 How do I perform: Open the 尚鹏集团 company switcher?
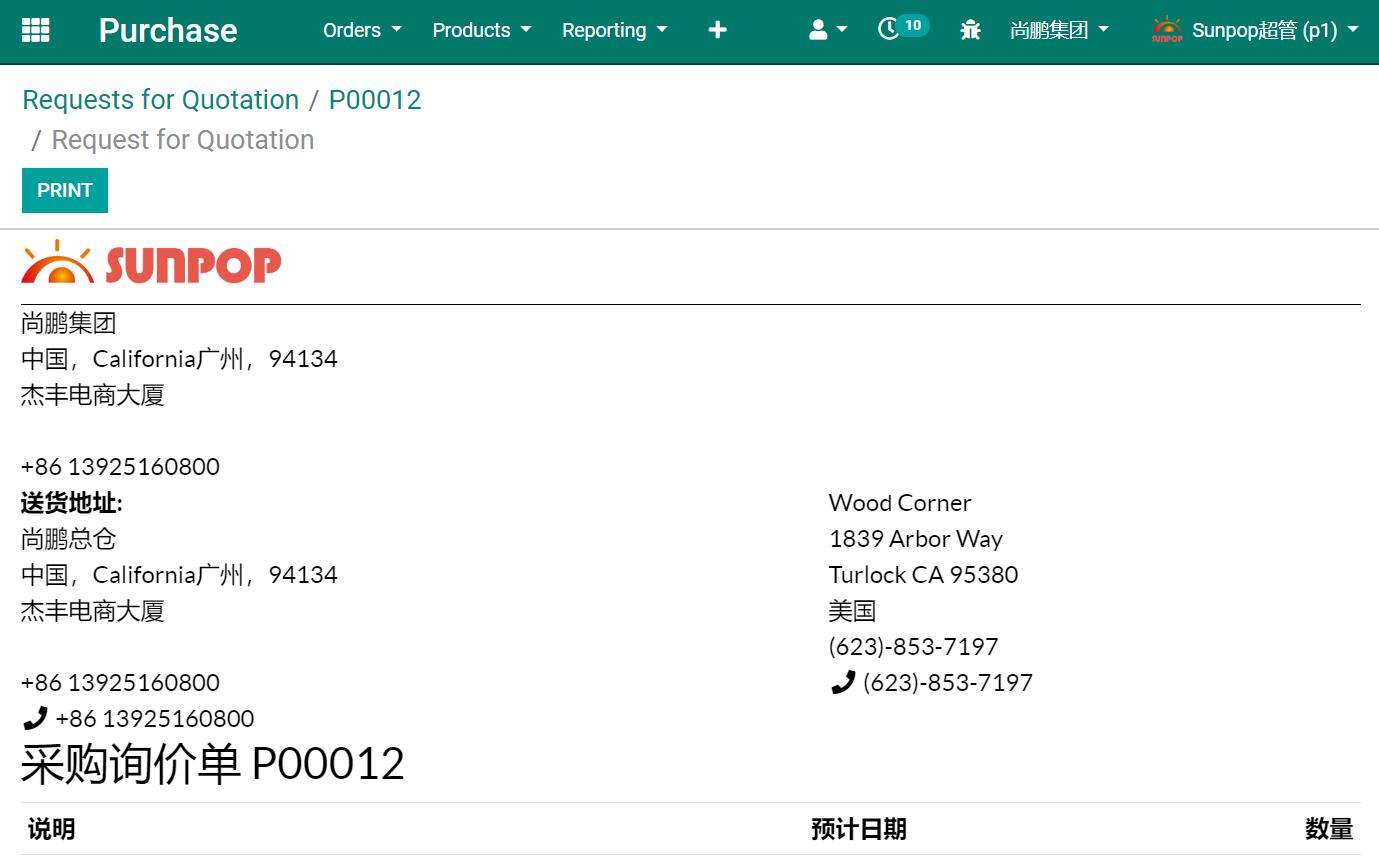point(1059,30)
